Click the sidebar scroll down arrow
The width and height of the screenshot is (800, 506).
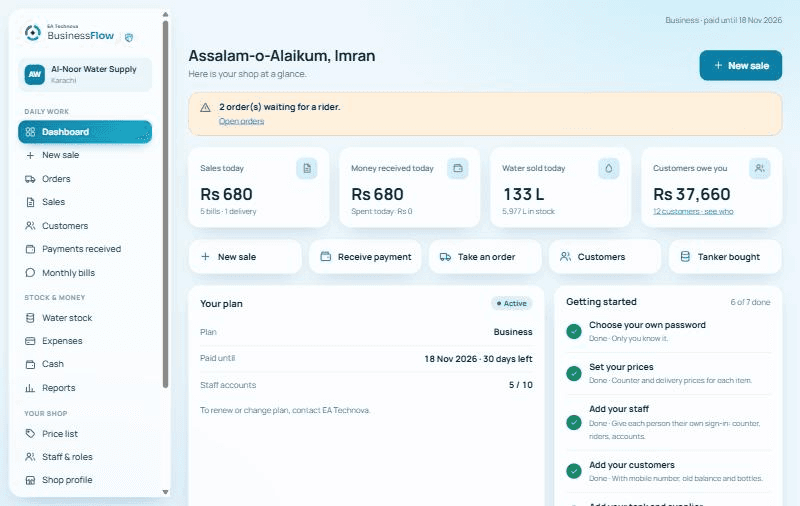click(x=165, y=492)
